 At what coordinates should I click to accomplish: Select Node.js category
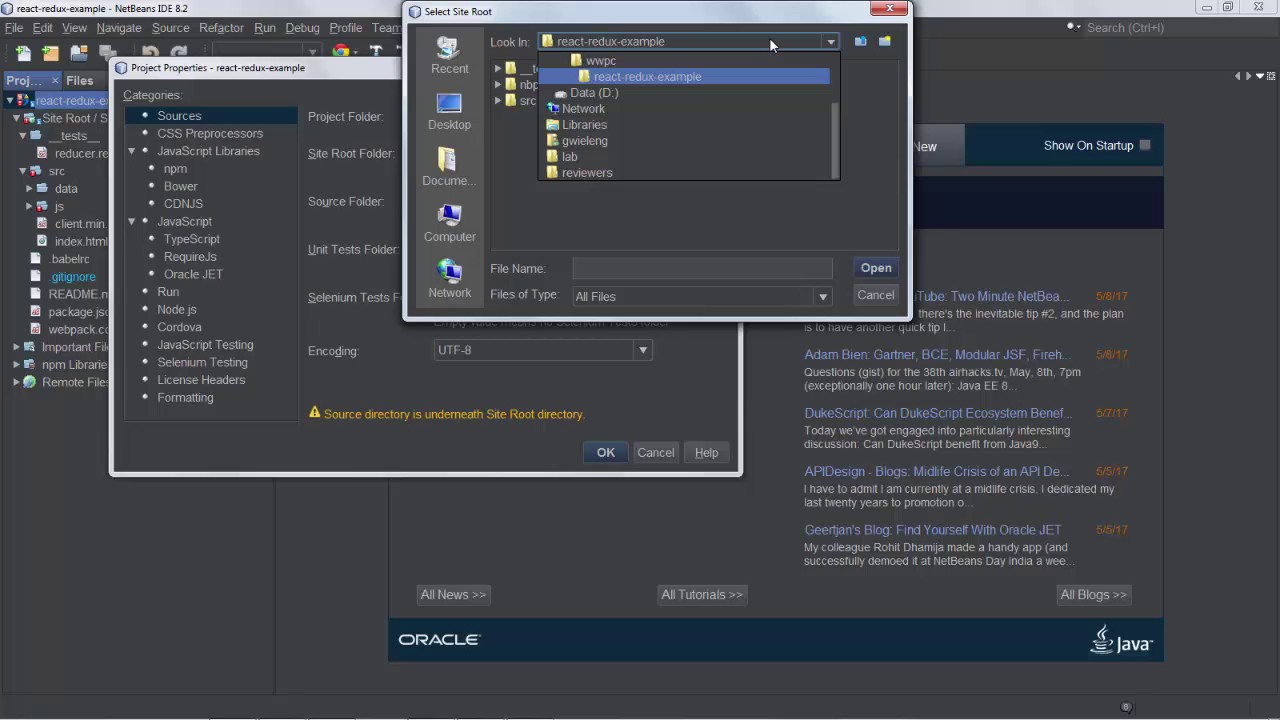(x=177, y=310)
